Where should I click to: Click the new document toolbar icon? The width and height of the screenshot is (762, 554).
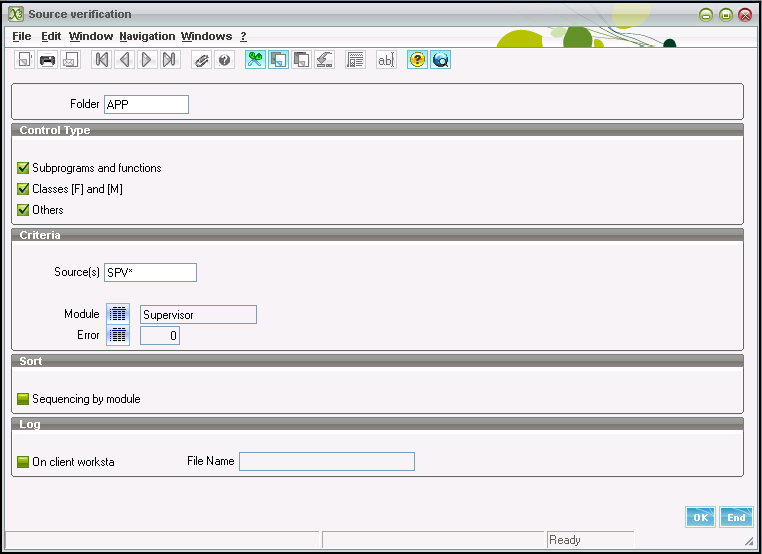click(x=24, y=60)
